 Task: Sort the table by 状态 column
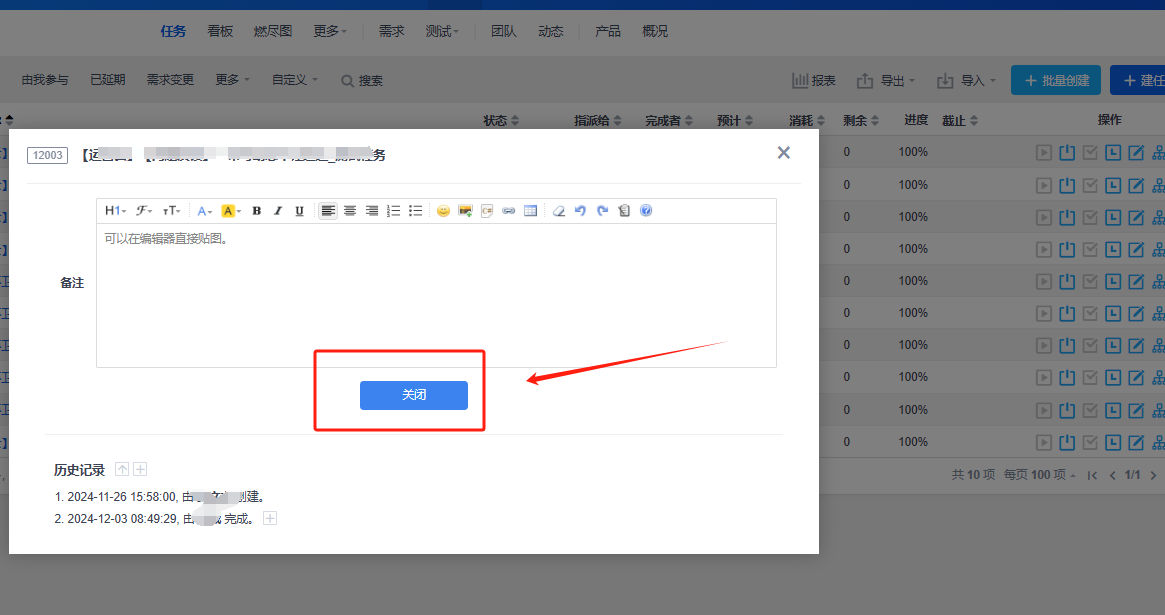(x=501, y=120)
